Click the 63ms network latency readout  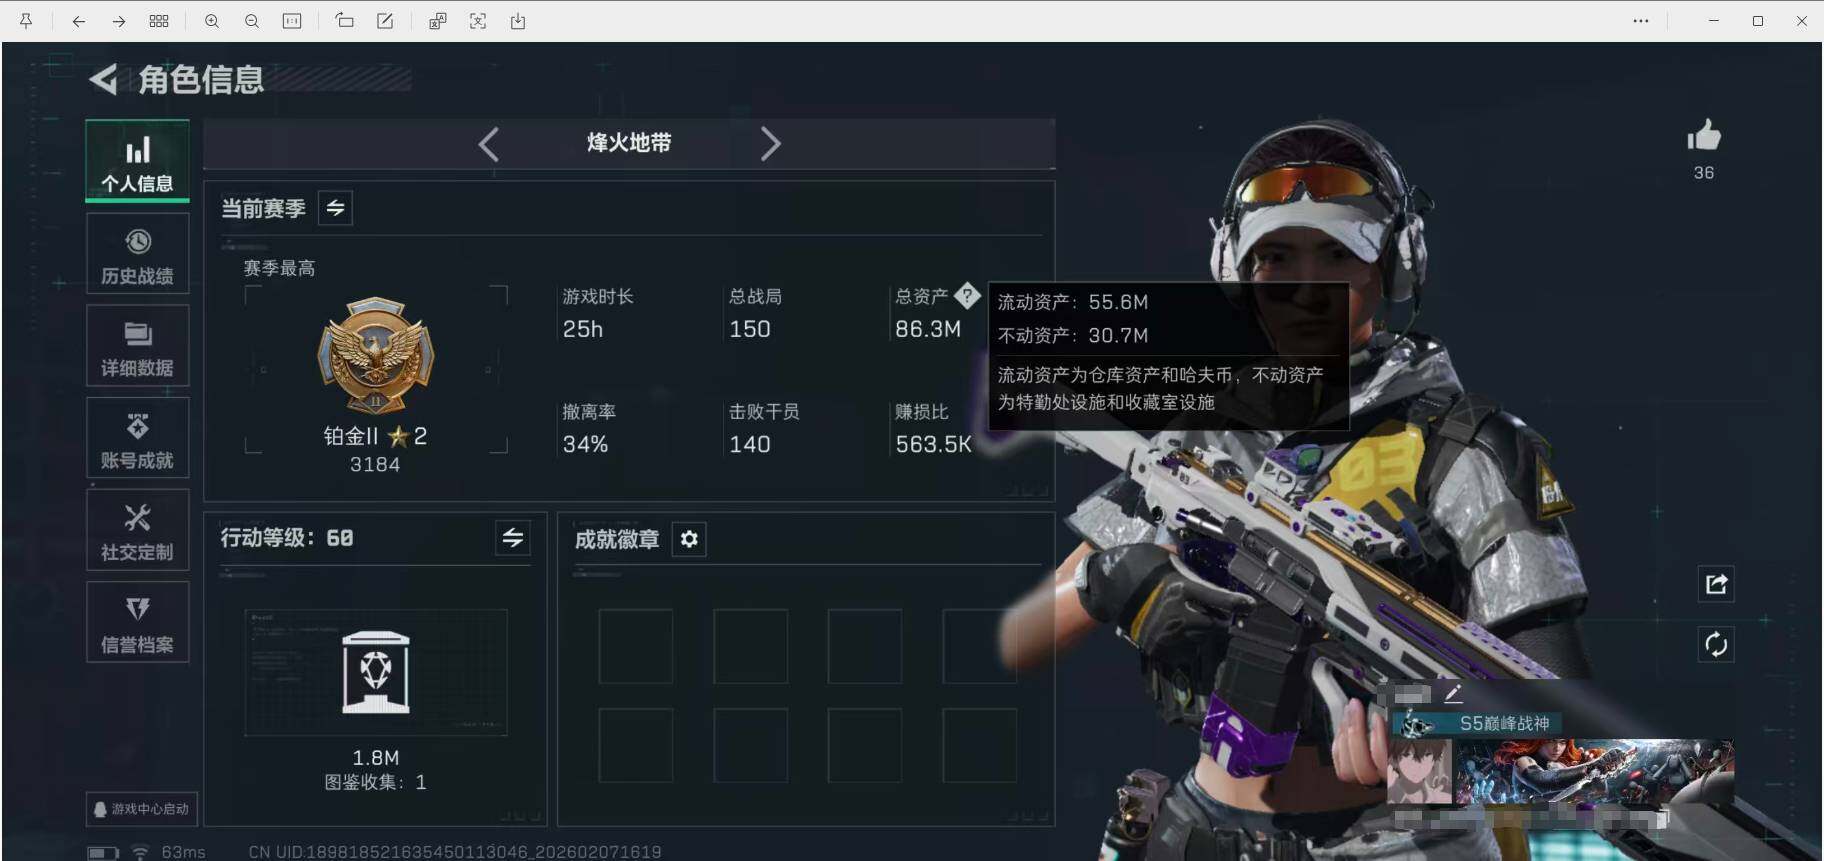click(x=183, y=852)
